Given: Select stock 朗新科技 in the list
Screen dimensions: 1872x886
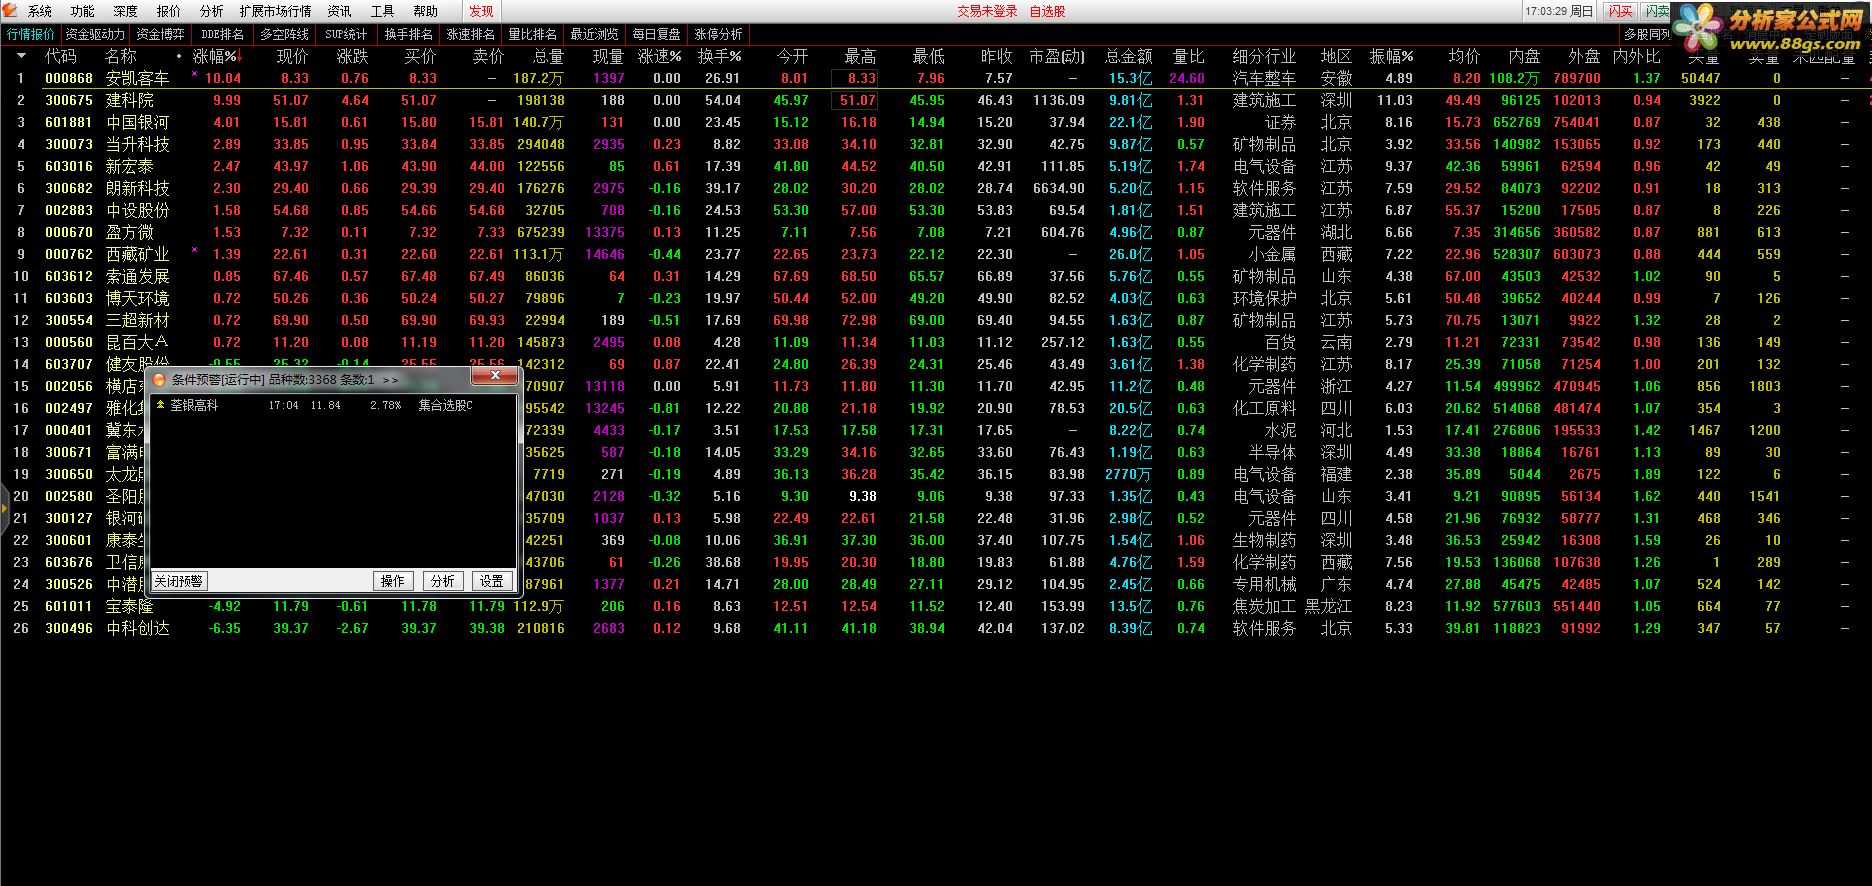Looking at the screenshot, I should tap(137, 188).
